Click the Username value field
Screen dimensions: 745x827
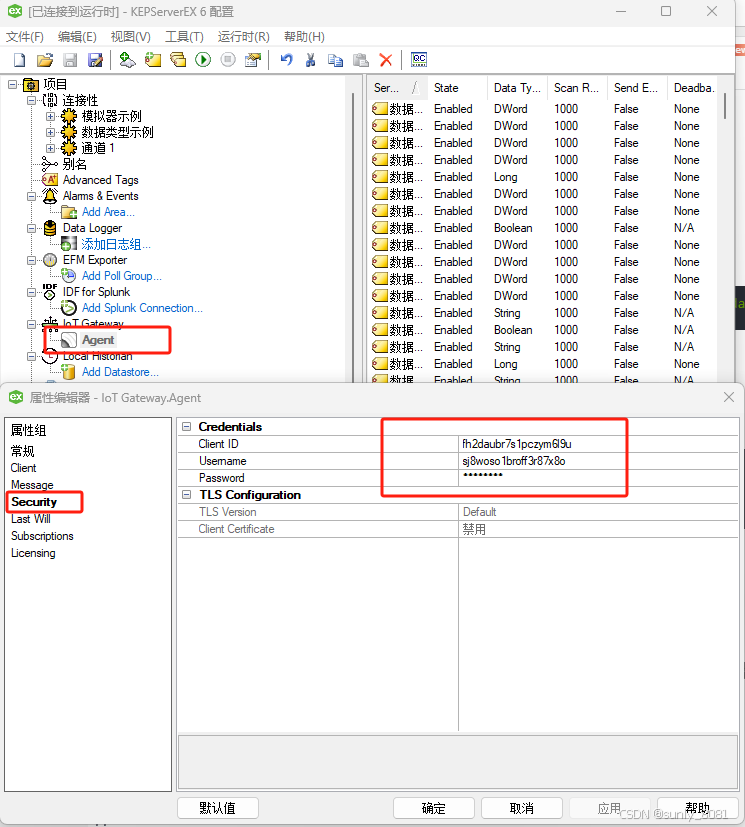pyautogui.click(x=598, y=461)
